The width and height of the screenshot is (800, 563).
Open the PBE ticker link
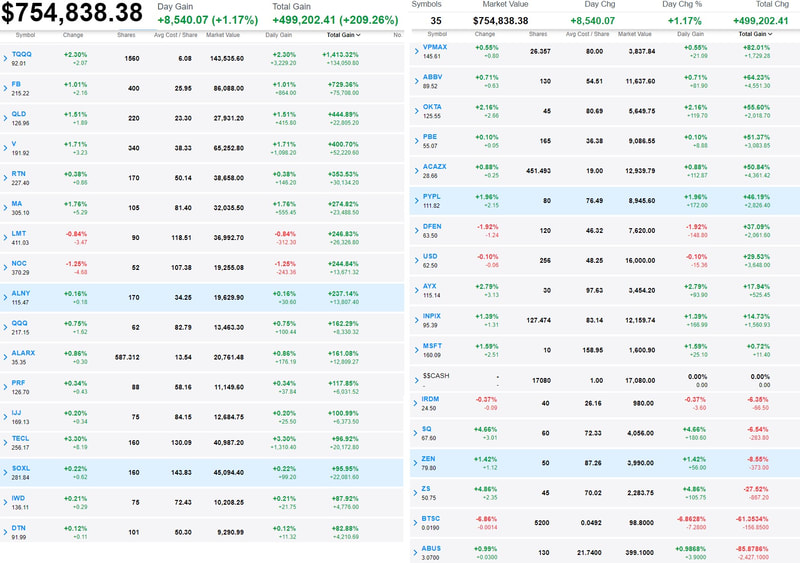[430, 137]
